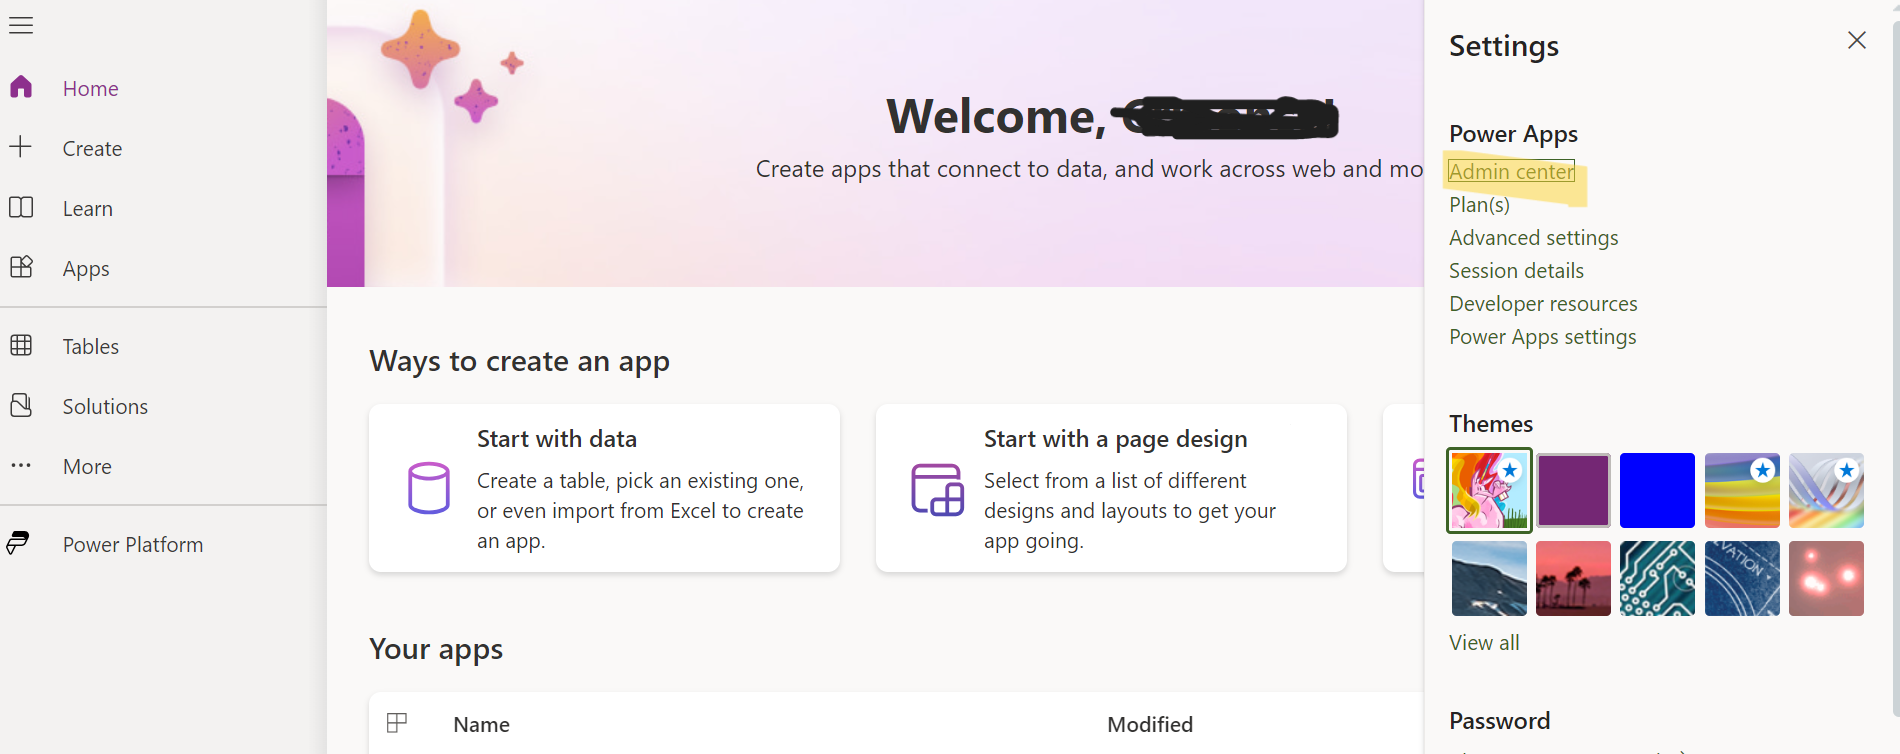Select the teal circuit board theme

(1657, 578)
